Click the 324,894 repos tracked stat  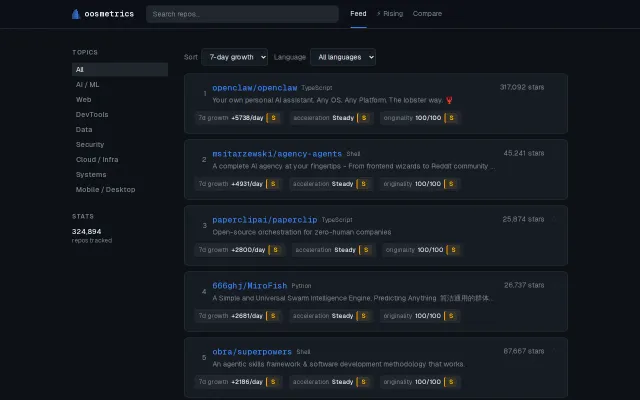point(92,236)
